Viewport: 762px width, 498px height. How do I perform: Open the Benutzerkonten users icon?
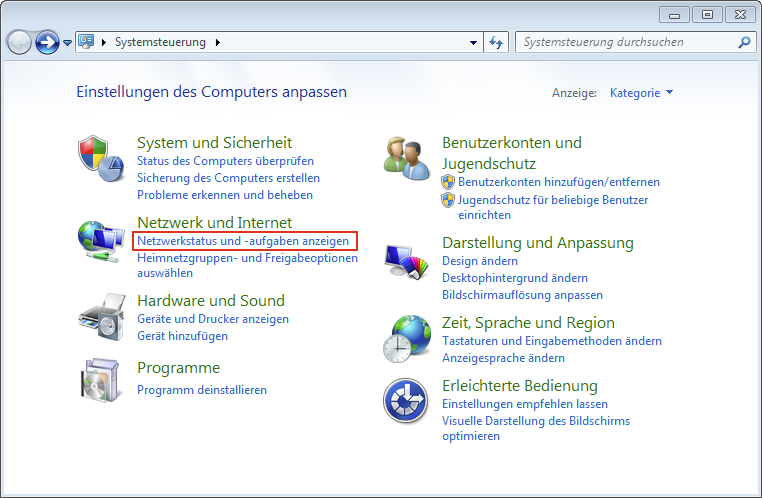pyautogui.click(x=407, y=158)
